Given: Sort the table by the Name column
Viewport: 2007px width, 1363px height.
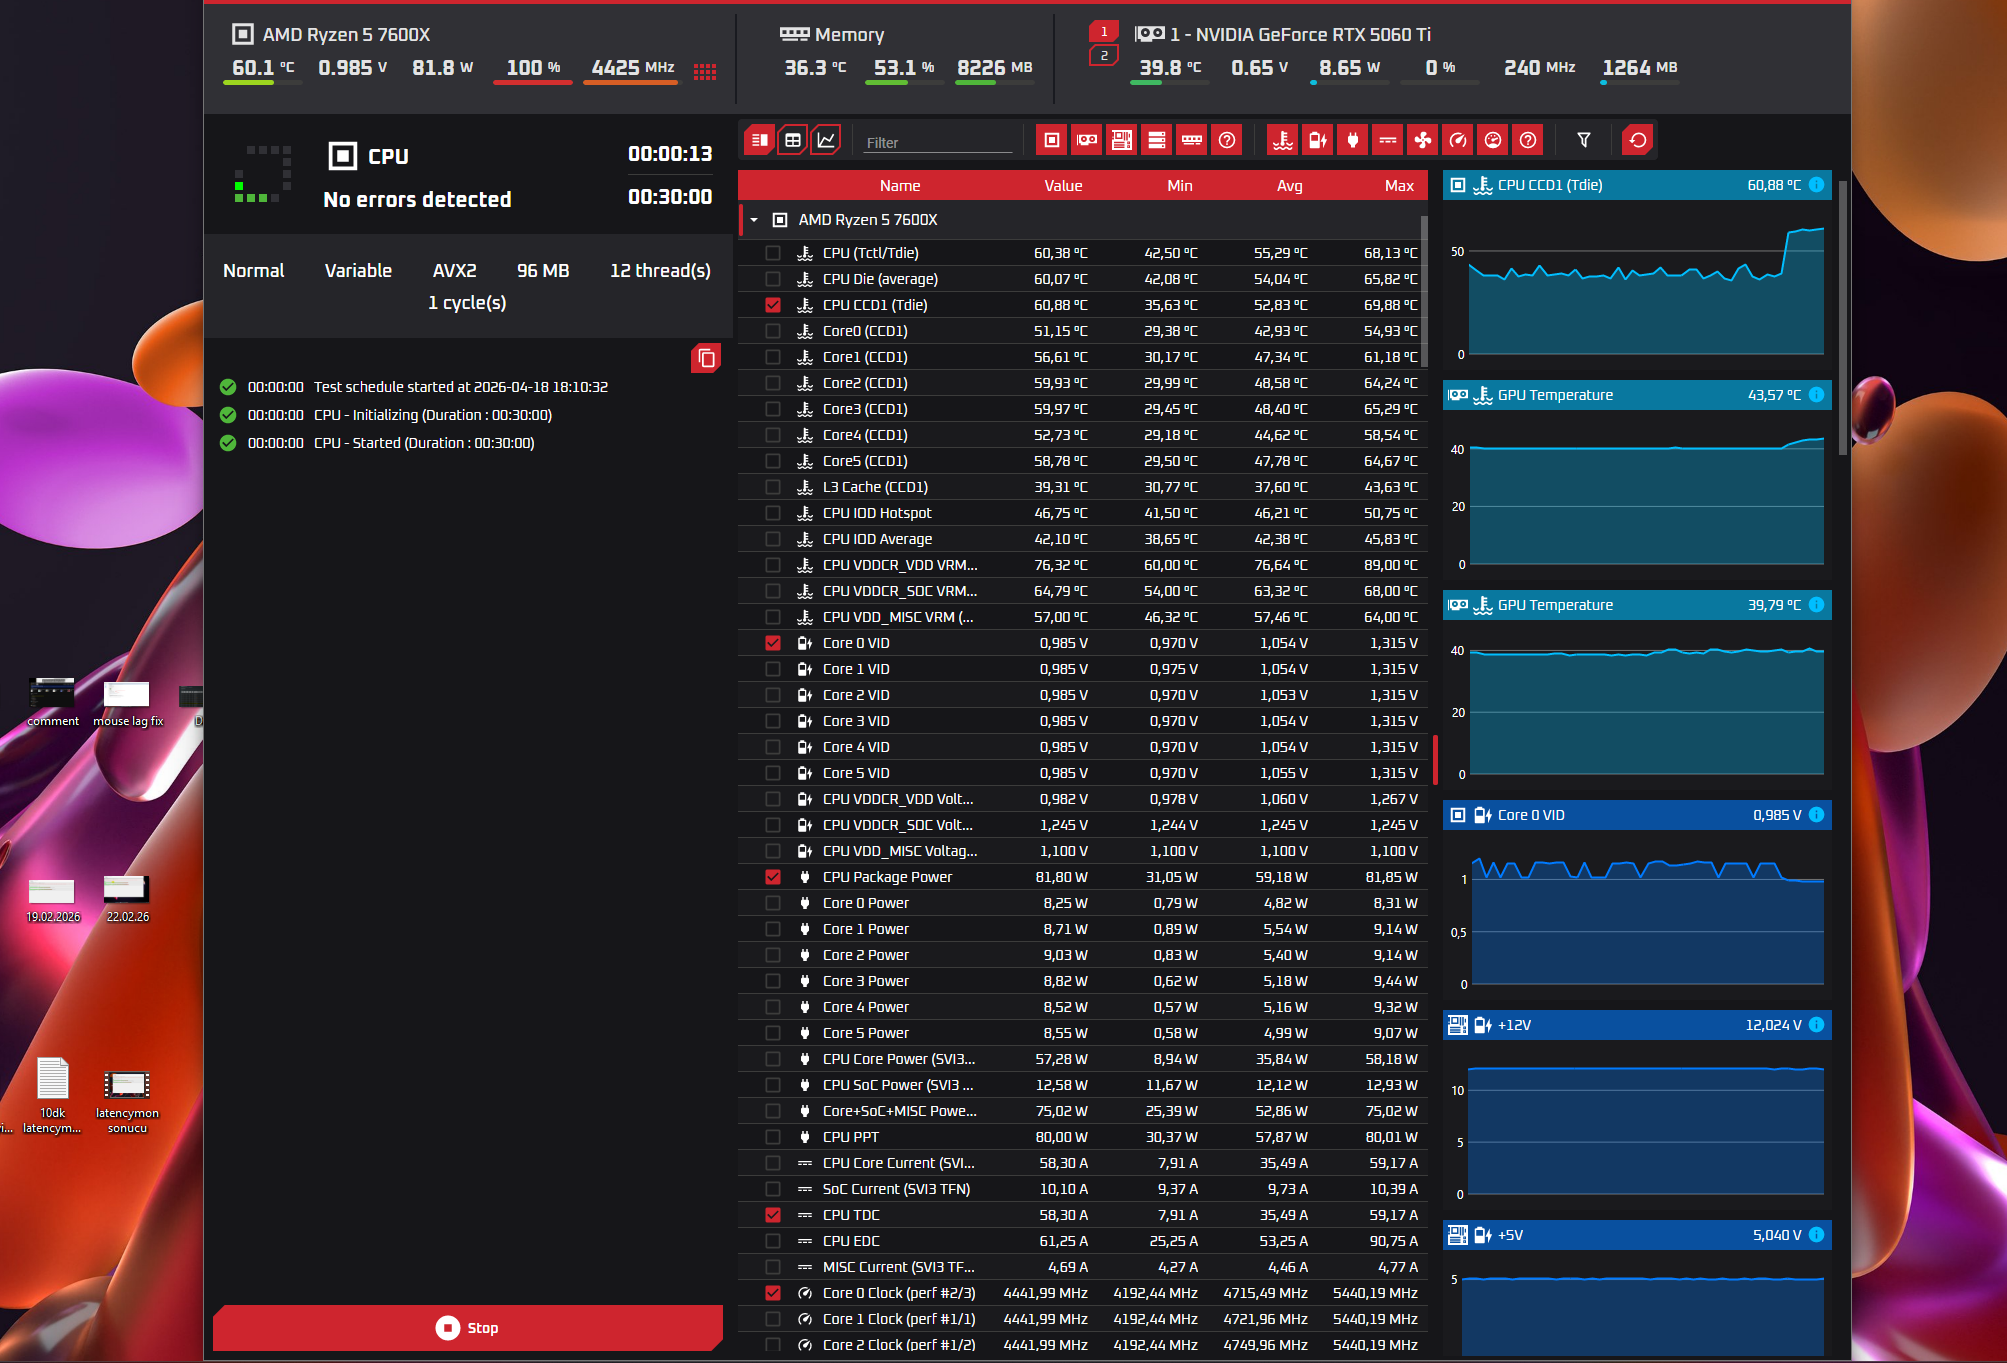Looking at the screenshot, I should (x=900, y=186).
